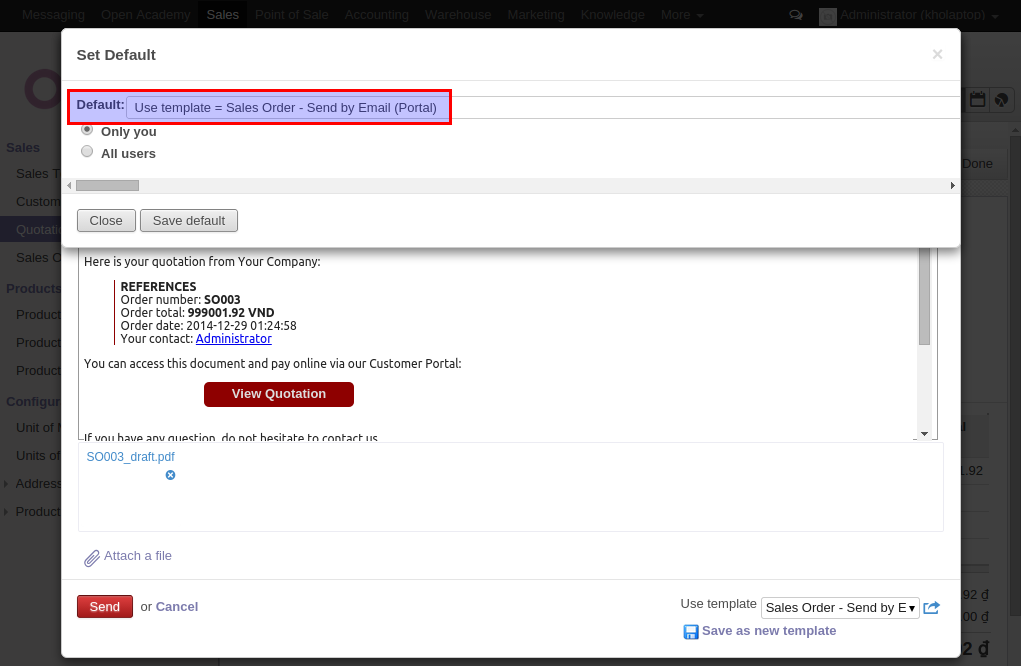Image resolution: width=1021 pixels, height=666 pixels.
Task: Click the right arrow of horizontal scrollbar
Action: (953, 186)
